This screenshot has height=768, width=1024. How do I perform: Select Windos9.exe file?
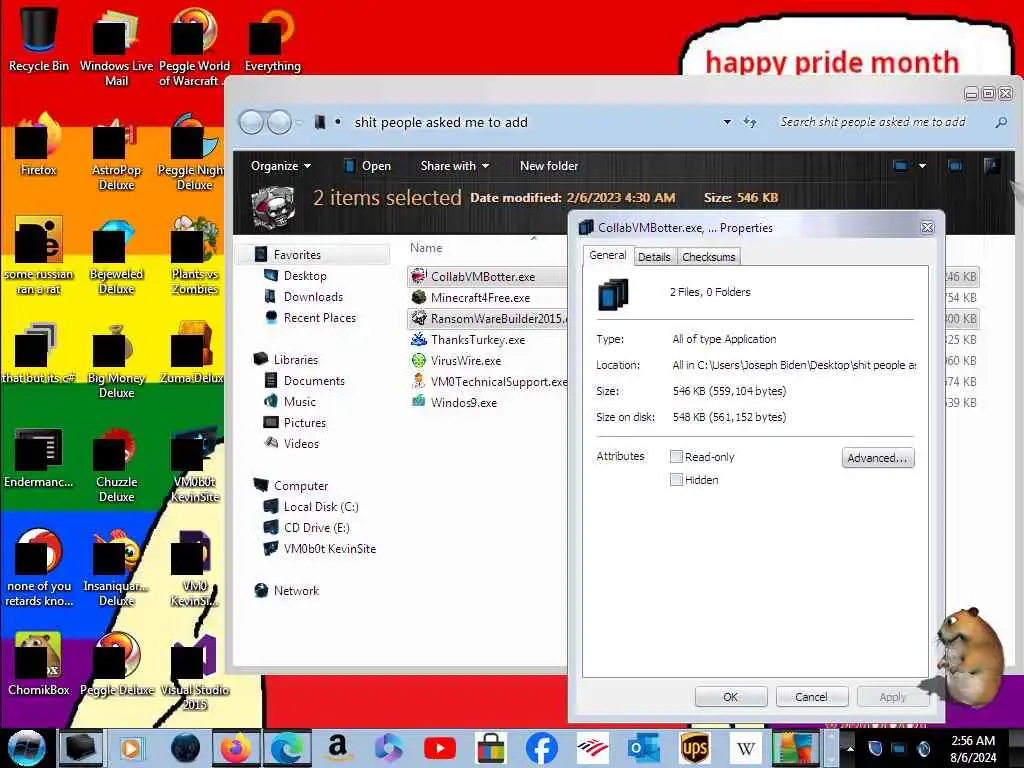(x=463, y=402)
